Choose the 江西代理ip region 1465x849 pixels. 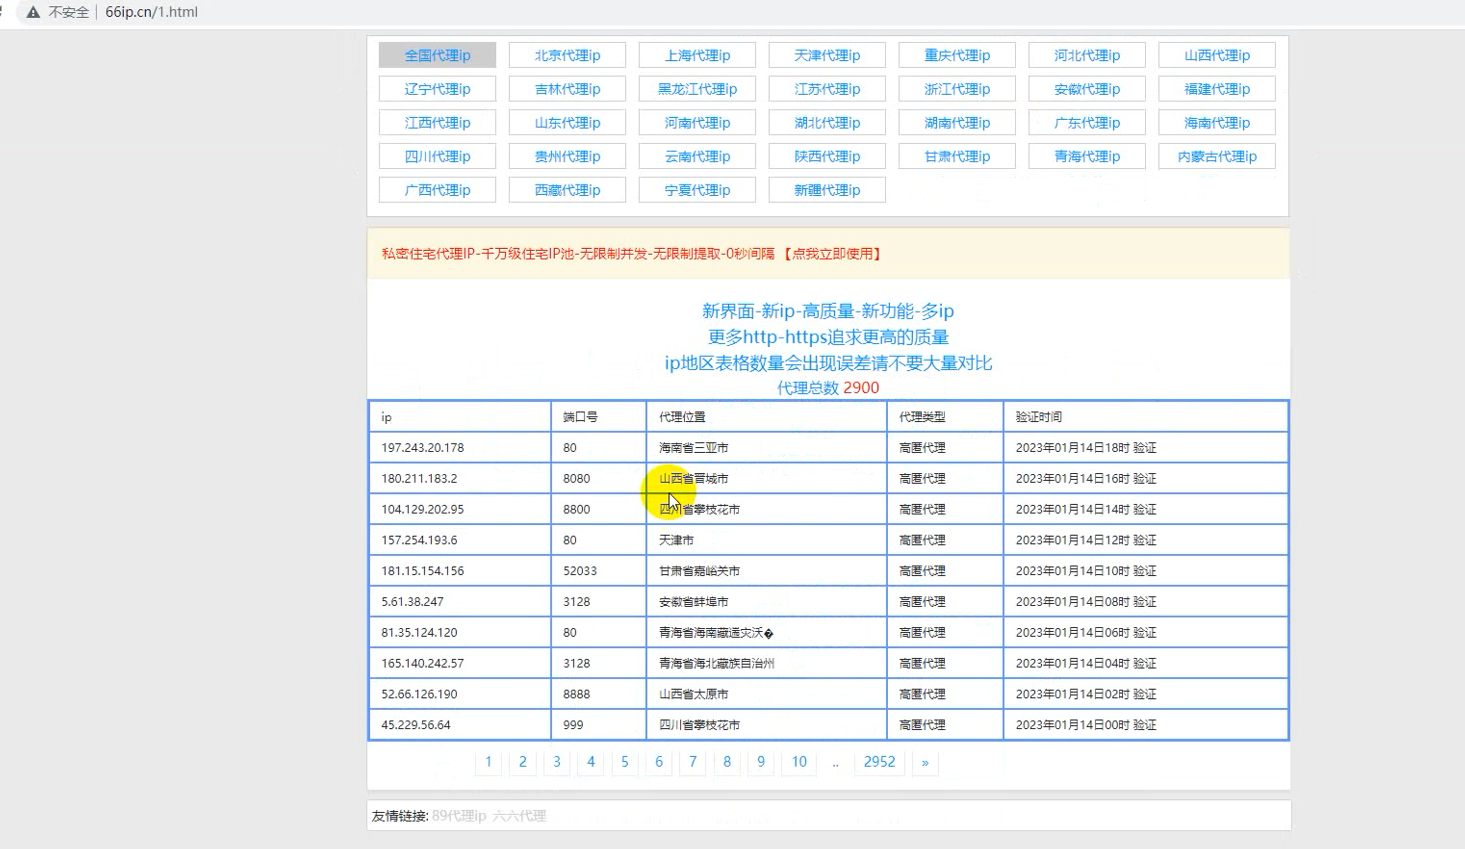point(437,122)
